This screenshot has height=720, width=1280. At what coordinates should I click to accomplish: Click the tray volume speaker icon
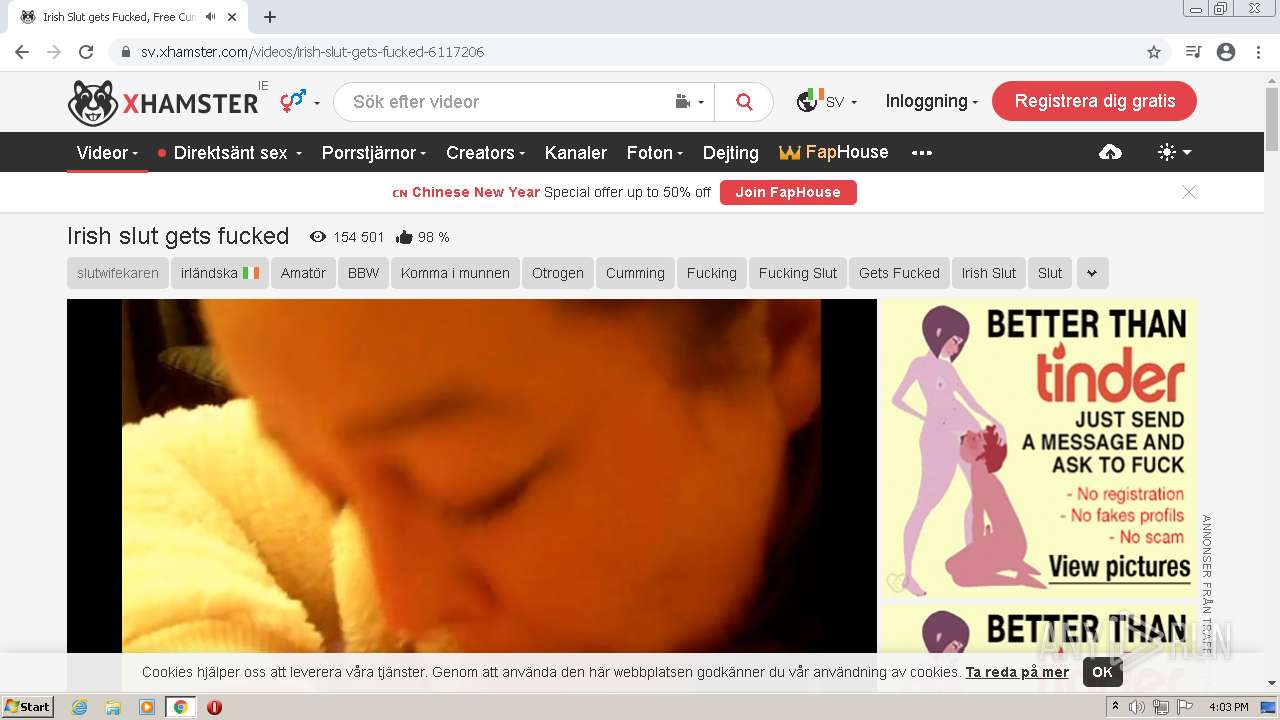click(1137, 707)
